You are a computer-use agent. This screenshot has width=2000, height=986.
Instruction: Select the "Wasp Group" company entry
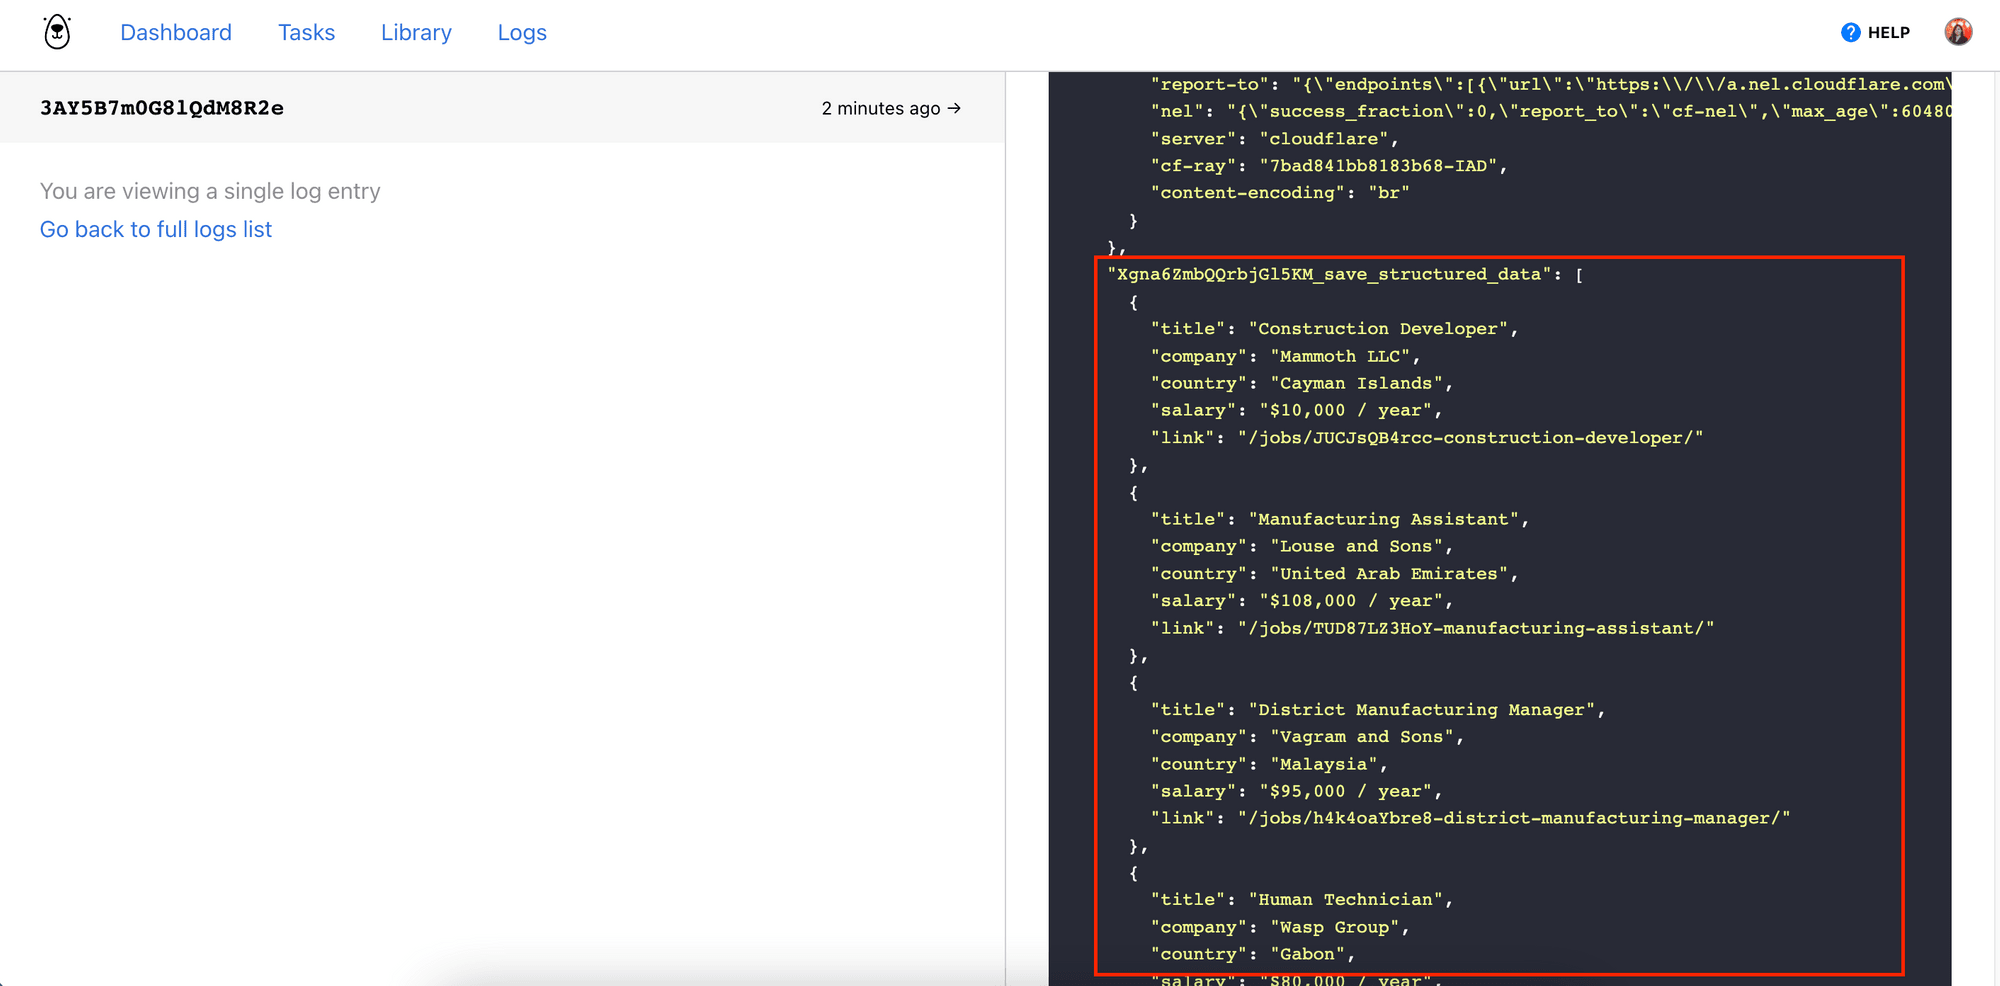click(x=1336, y=926)
